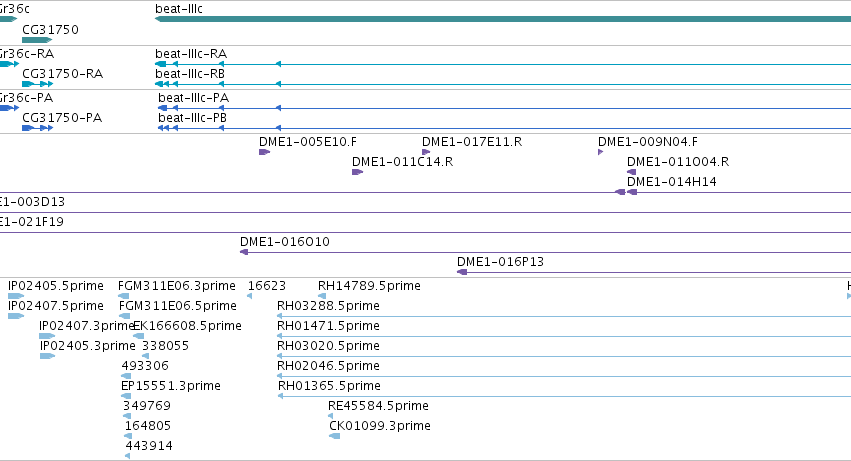Select the DME1-009N04.F small triangle
Image resolution: width=851 pixels, height=461 pixels.
pyautogui.click(x=600, y=152)
